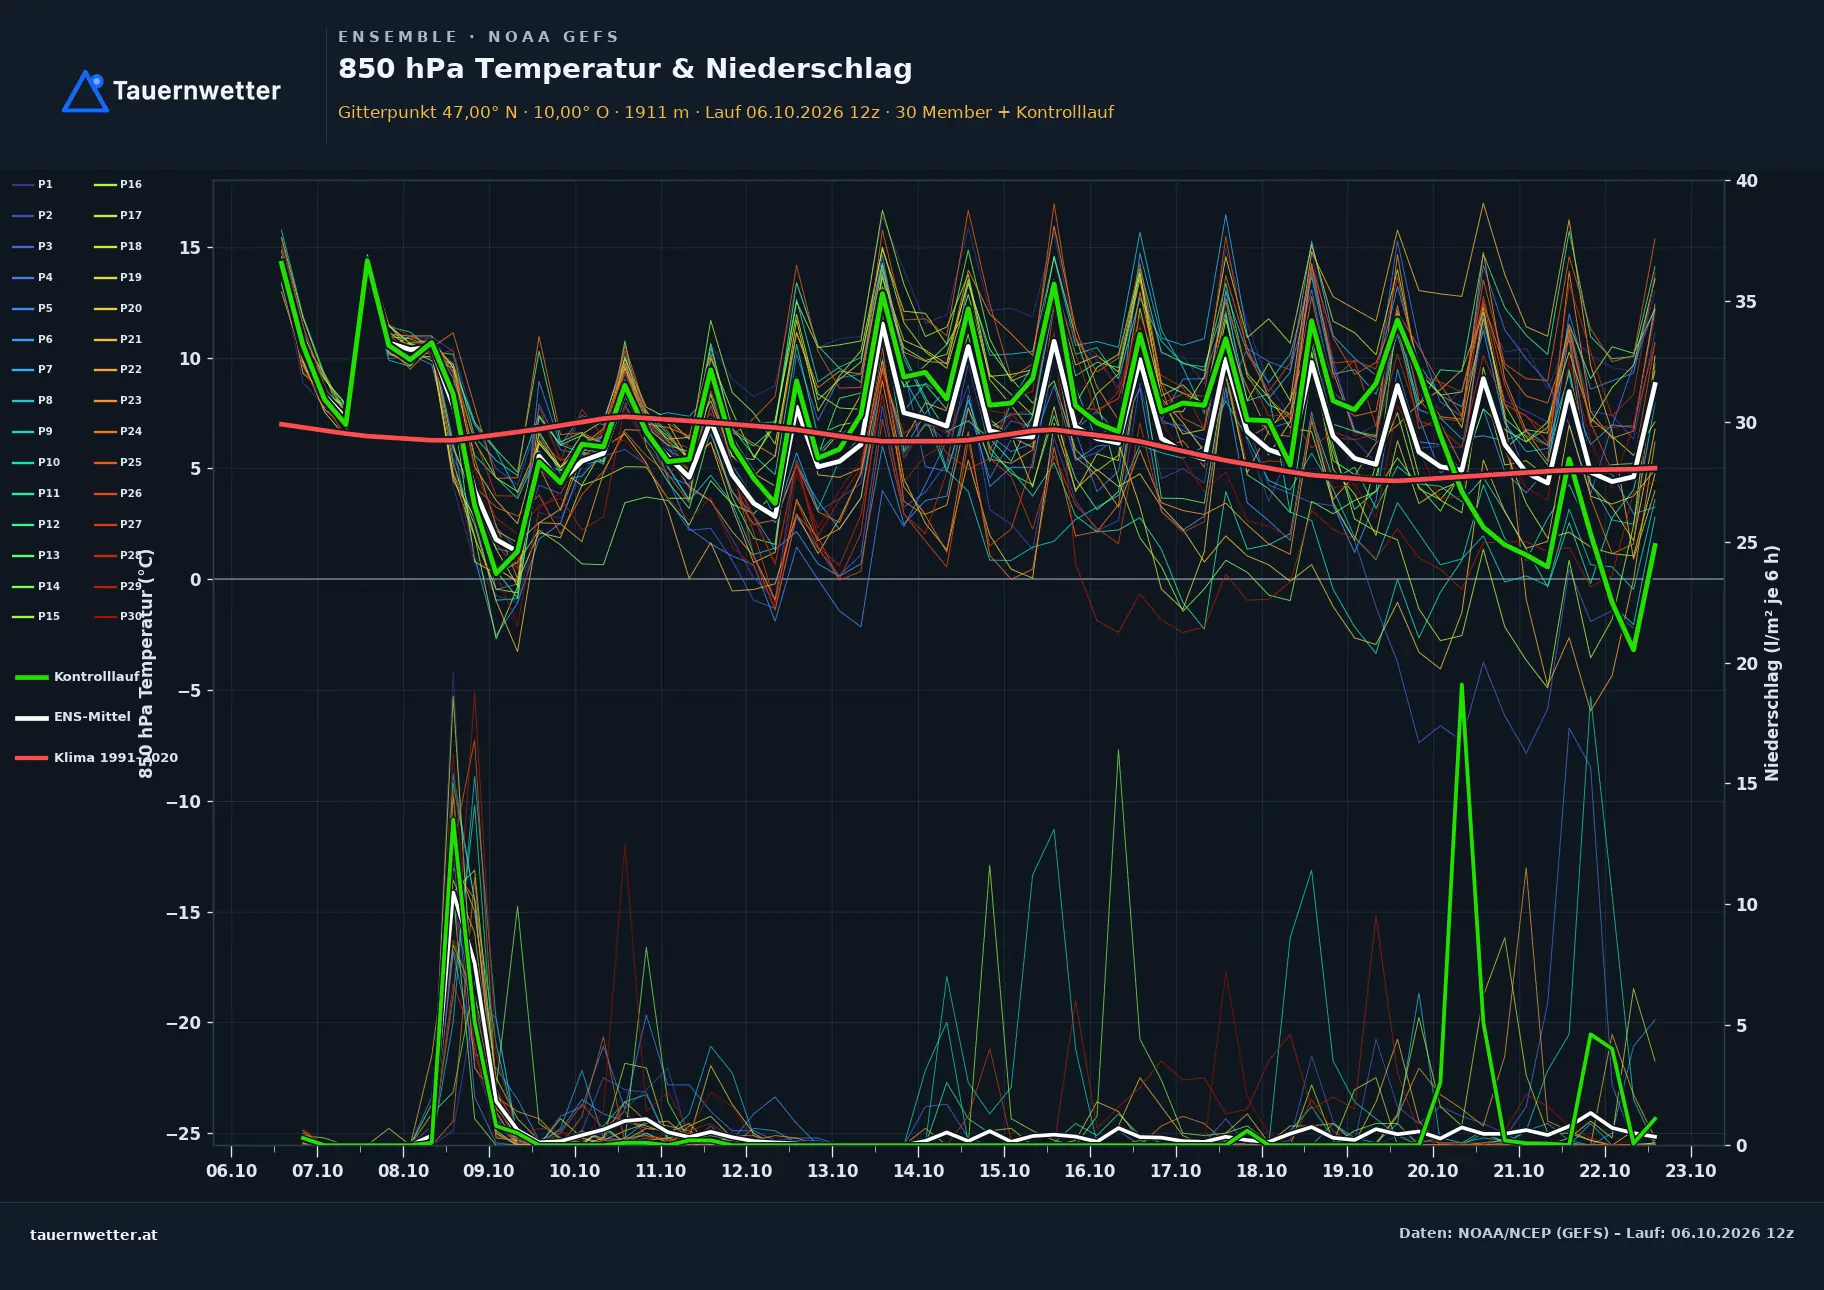This screenshot has height=1290, width=1824.
Task: Toggle member P16 in the legend
Action: tap(118, 184)
